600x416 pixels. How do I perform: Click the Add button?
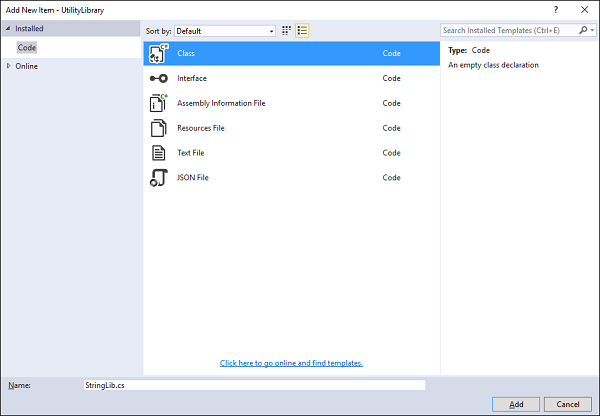(516, 404)
